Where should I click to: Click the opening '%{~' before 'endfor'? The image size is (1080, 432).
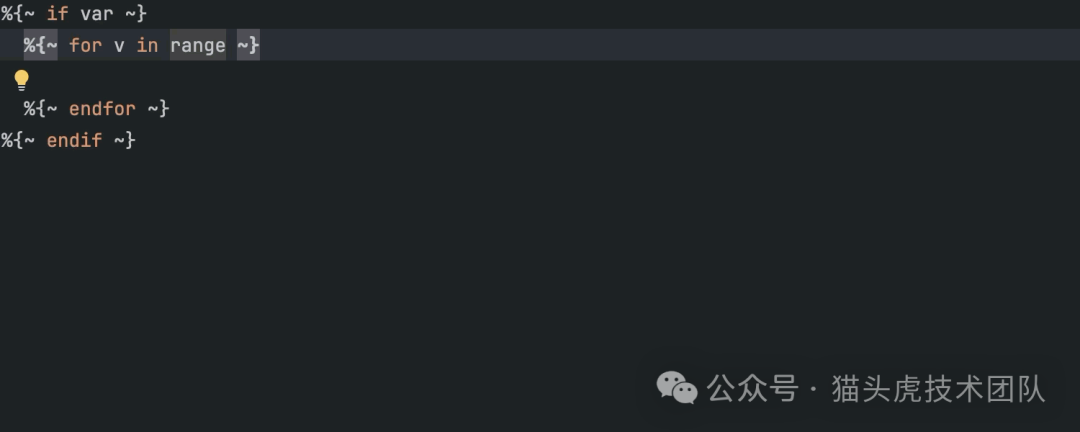point(41,108)
